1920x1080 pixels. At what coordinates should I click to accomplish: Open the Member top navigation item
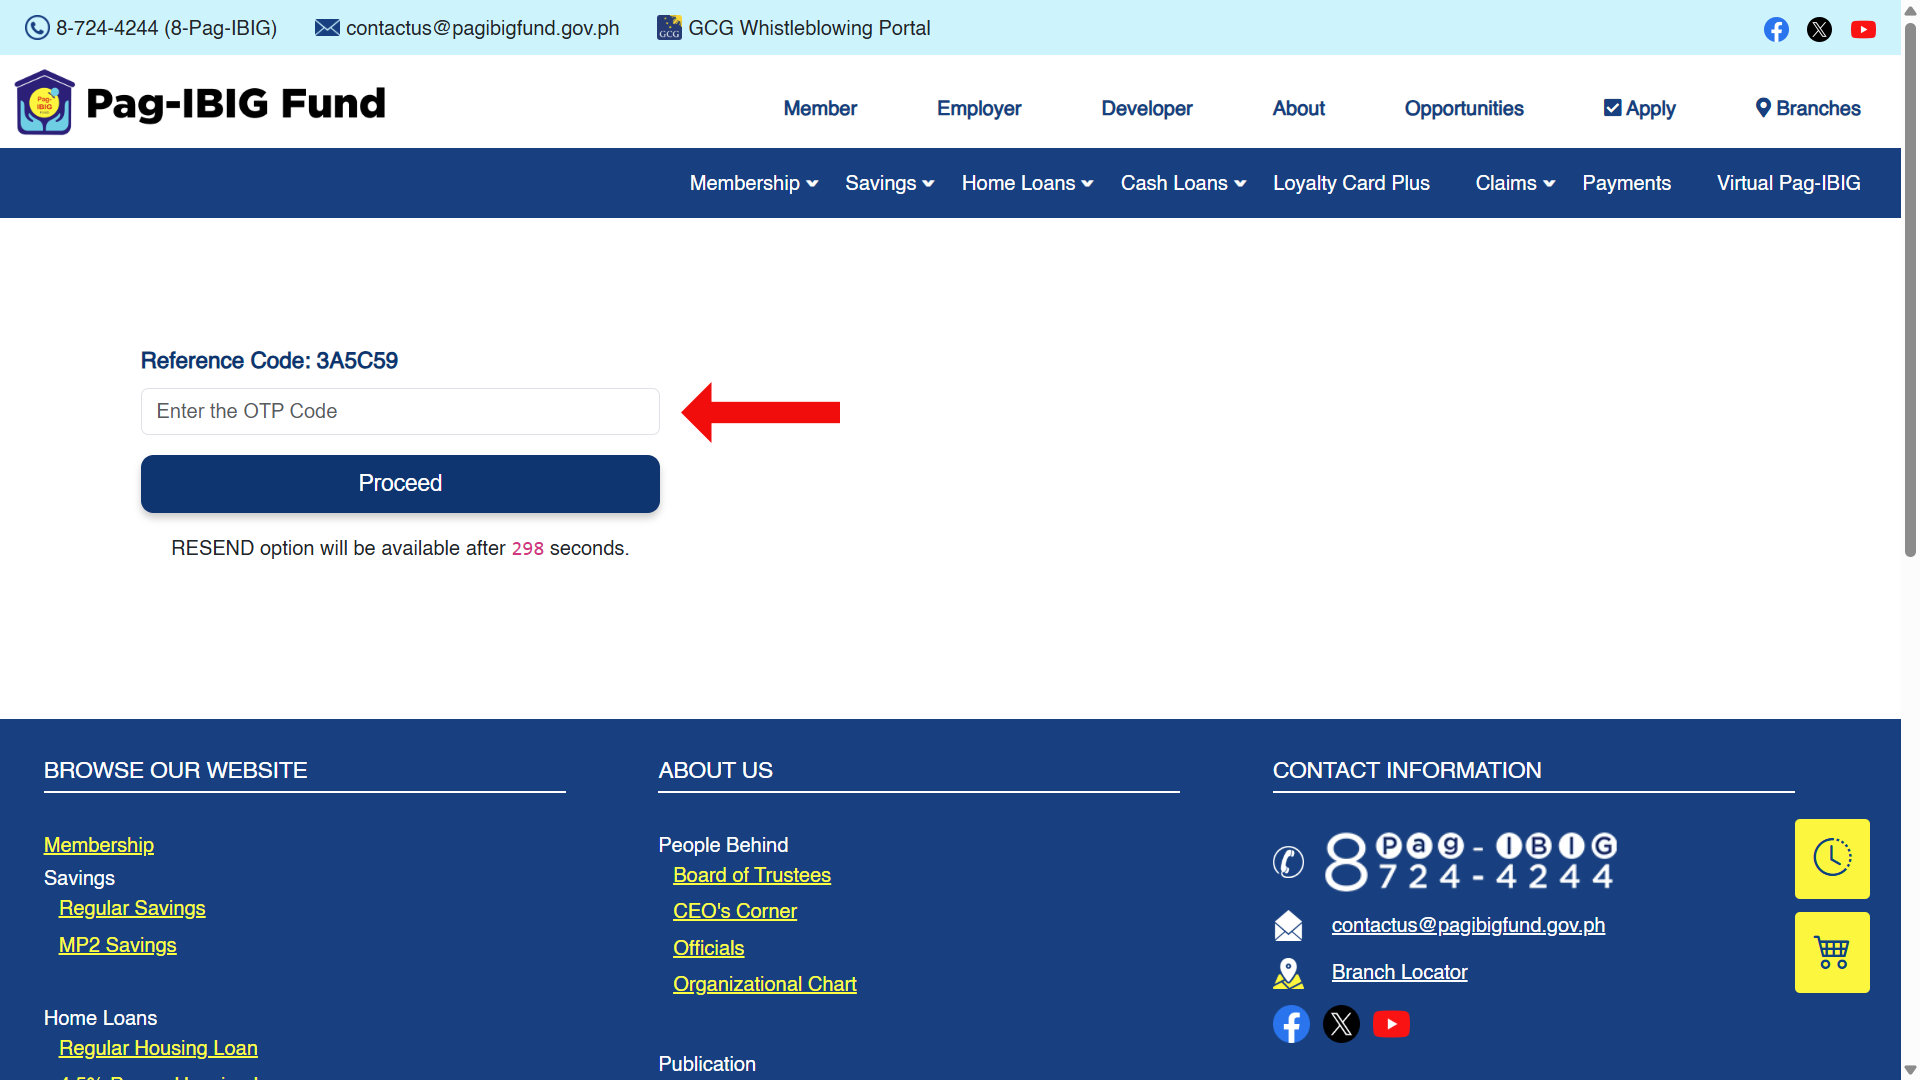pyautogui.click(x=820, y=108)
